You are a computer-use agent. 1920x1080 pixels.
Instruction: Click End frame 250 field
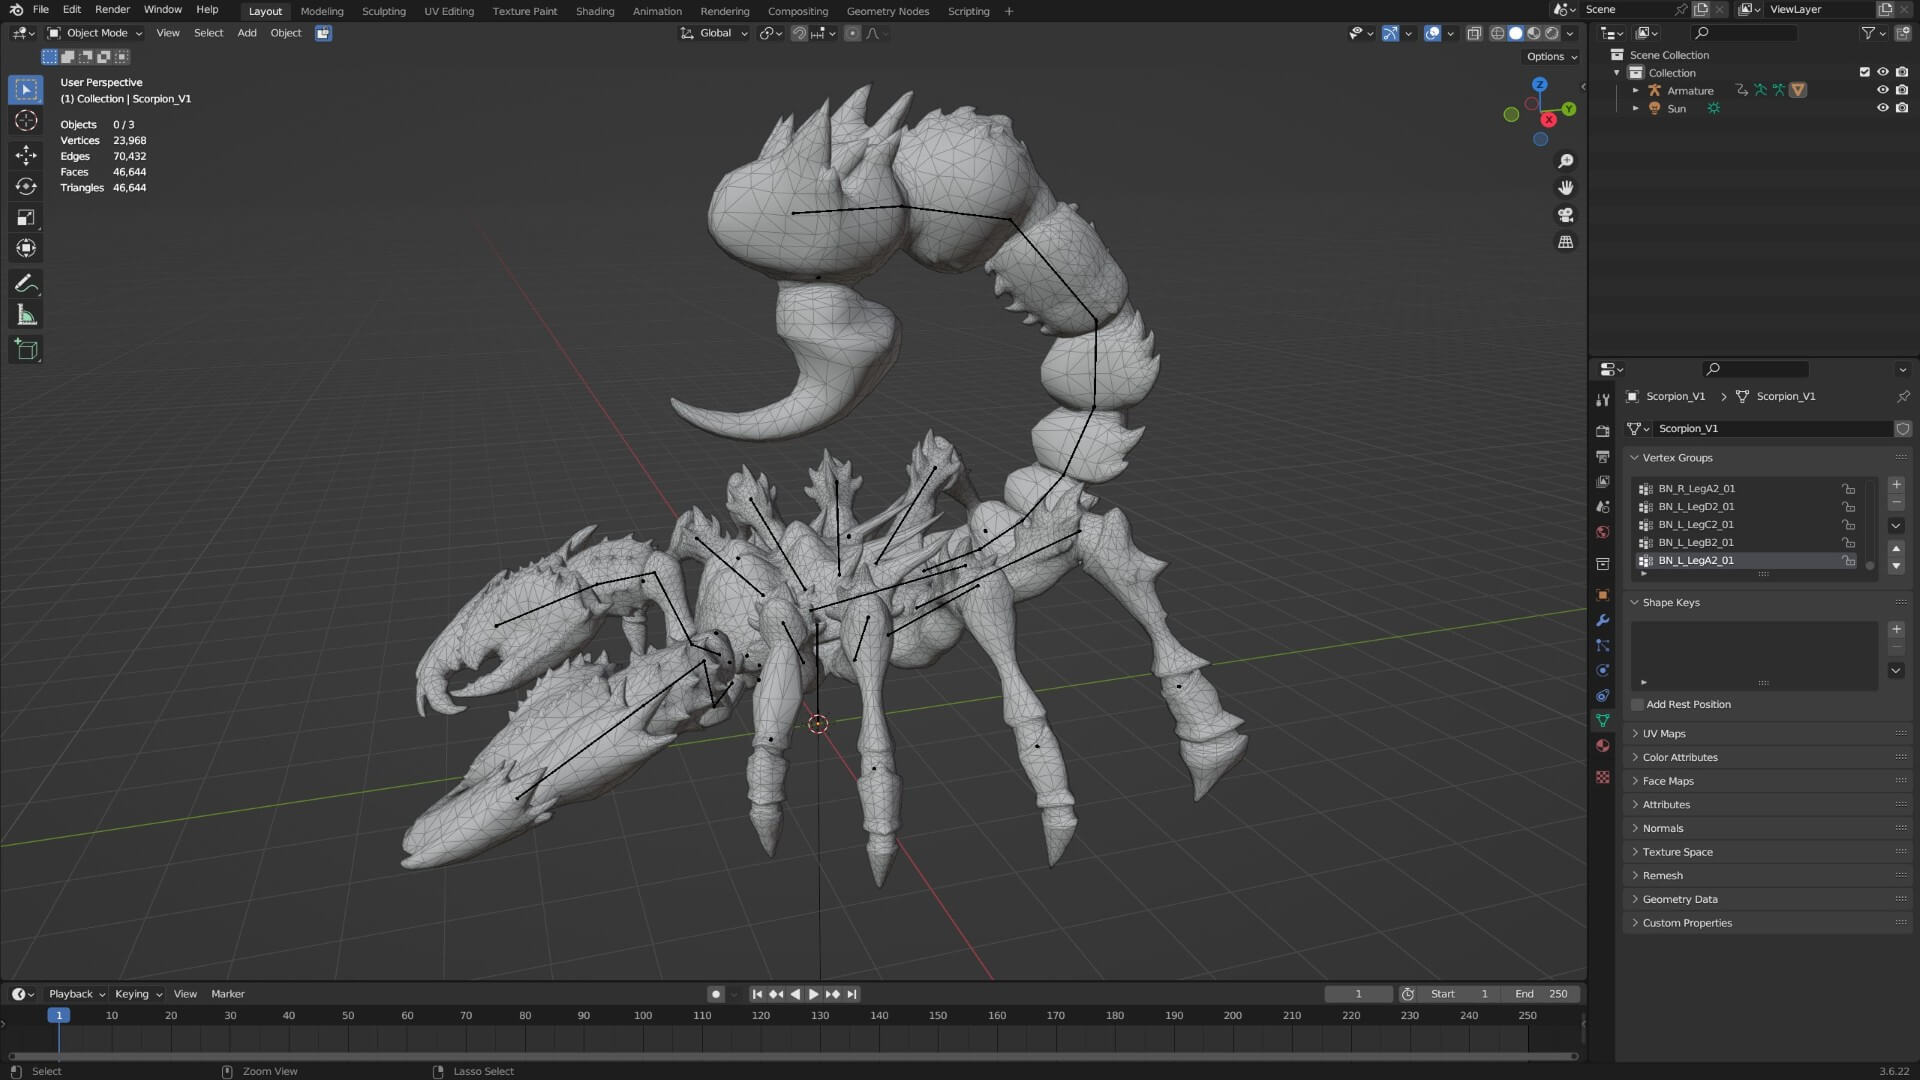click(x=1541, y=994)
